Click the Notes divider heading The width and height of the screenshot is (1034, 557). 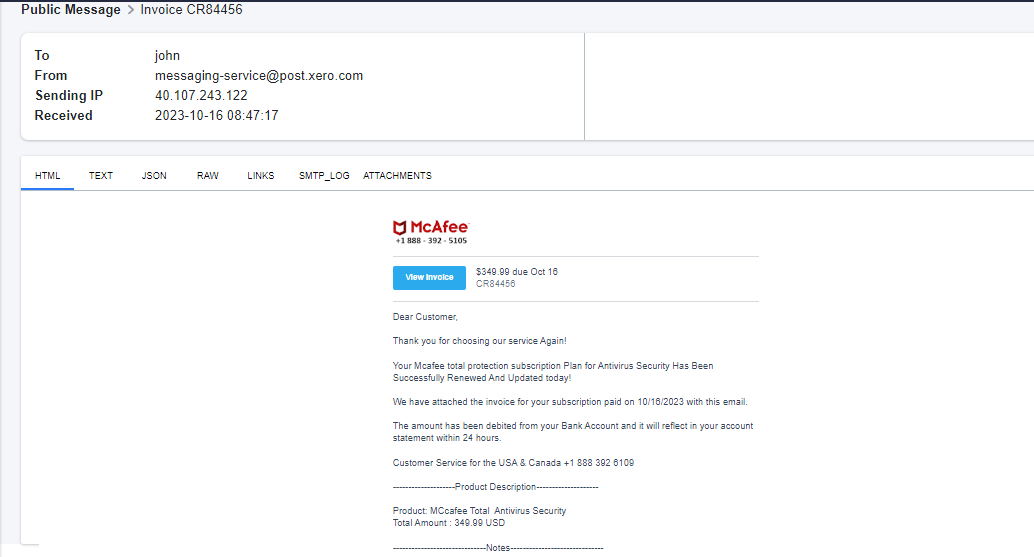[498, 548]
